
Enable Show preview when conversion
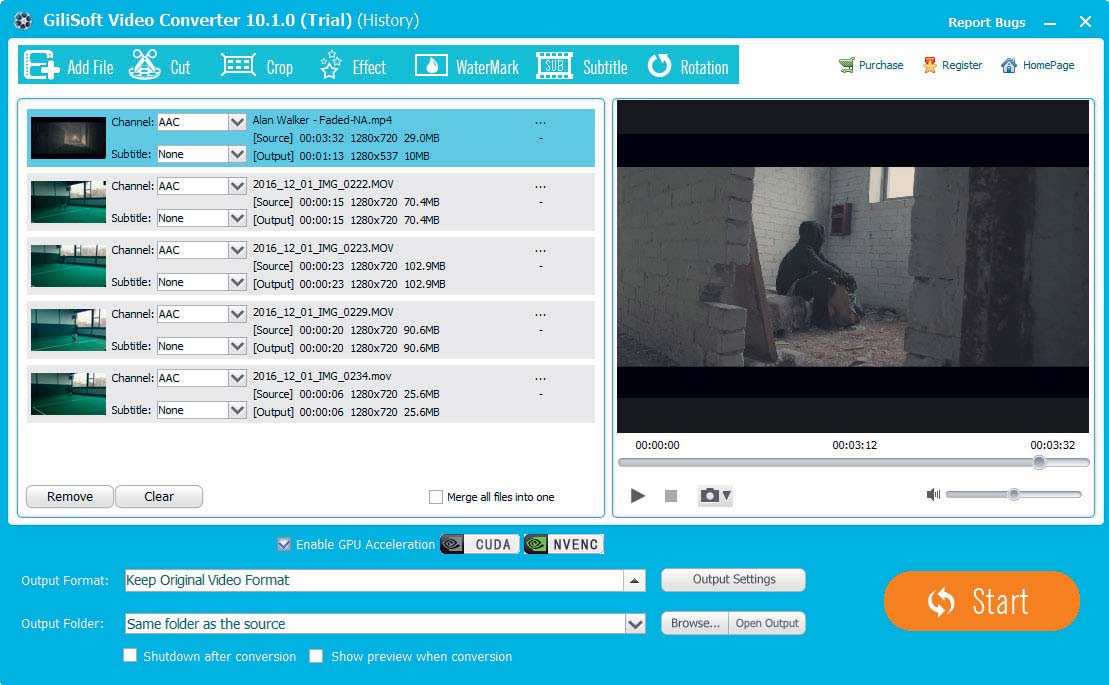pyautogui.click(x=316, y=656)
